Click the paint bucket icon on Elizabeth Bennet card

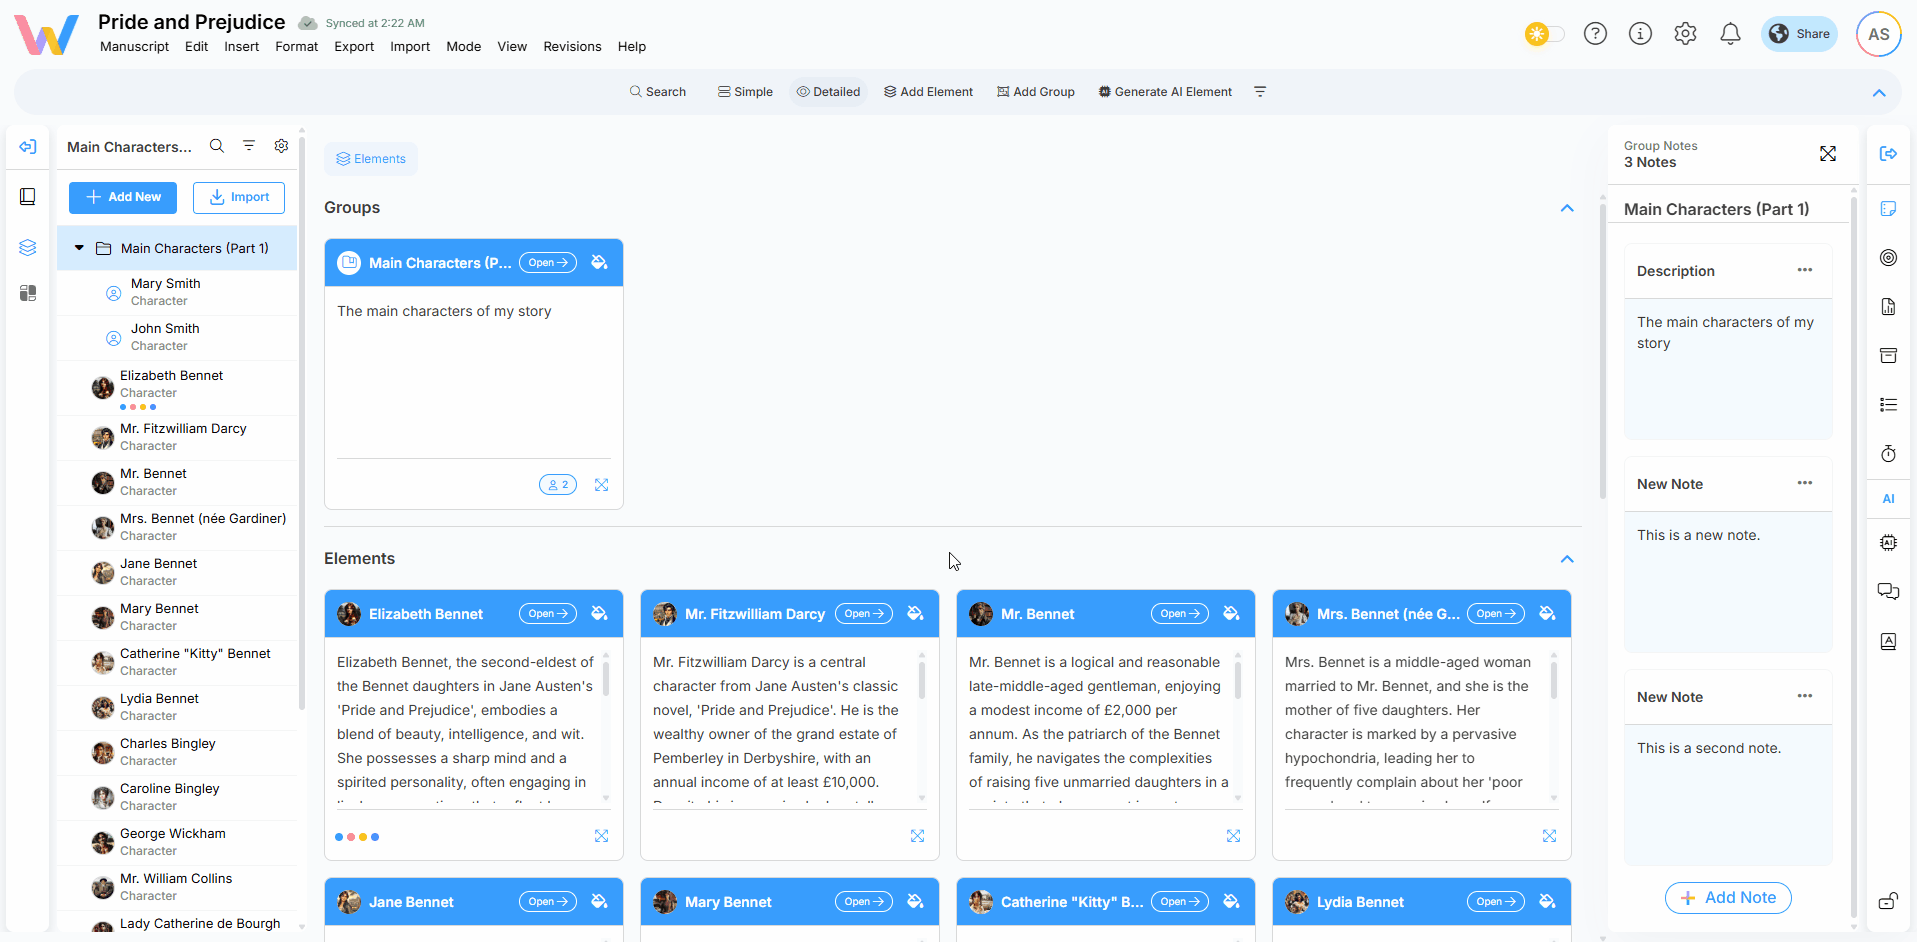click(x=599, y=614)
